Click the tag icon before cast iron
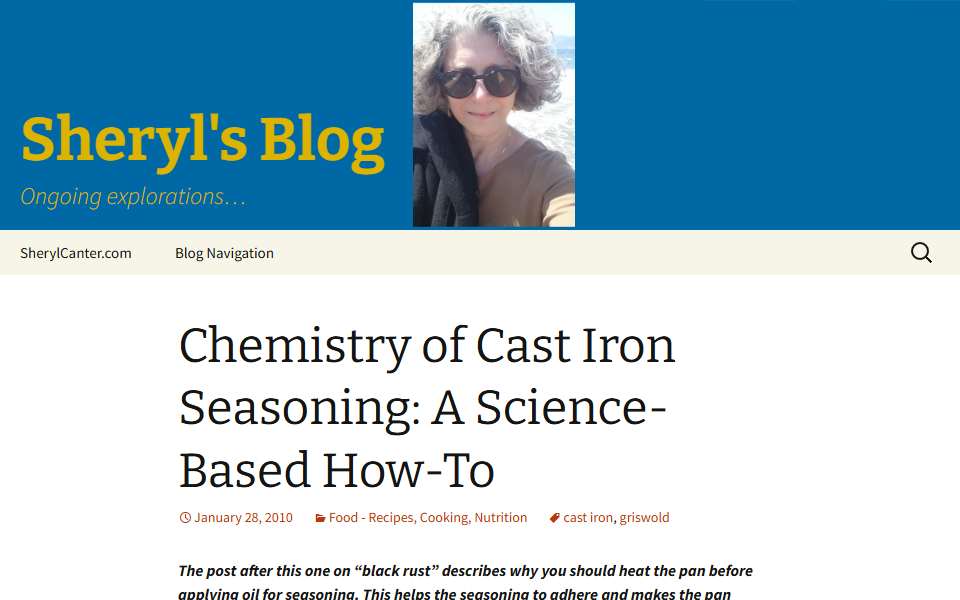 [555, 518]
